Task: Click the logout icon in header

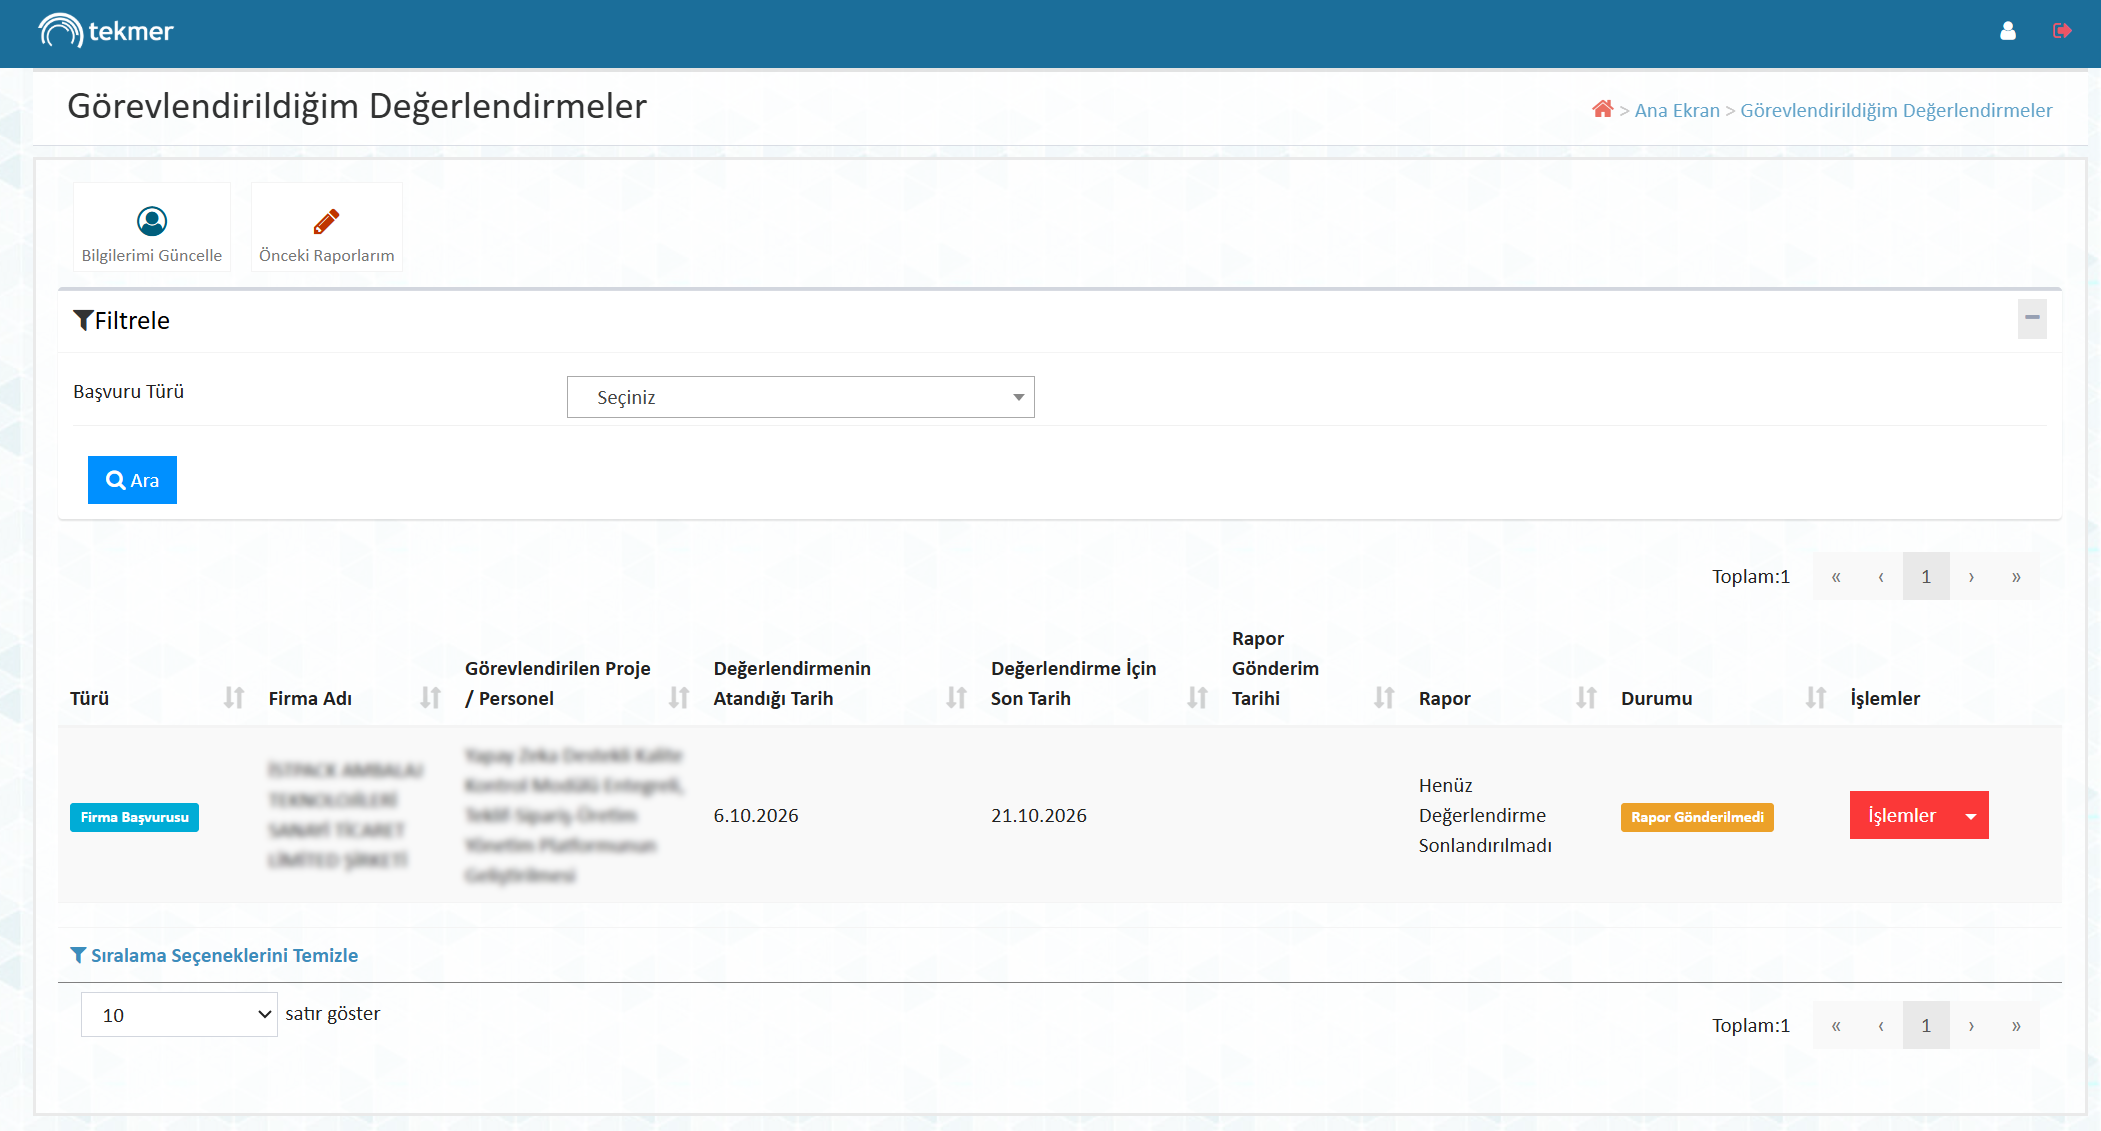Action: tap(2061, 31)
